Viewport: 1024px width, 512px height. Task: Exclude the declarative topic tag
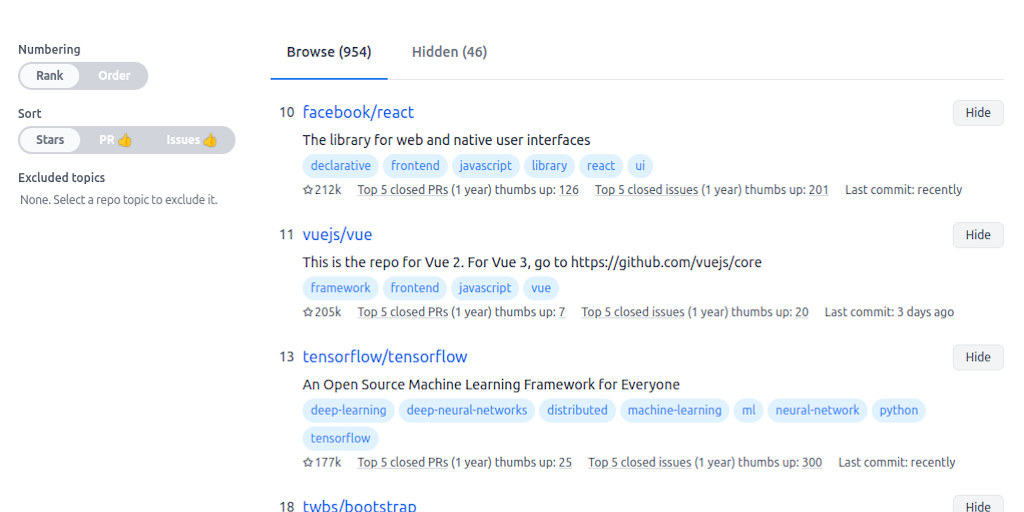tap(340, 166)
